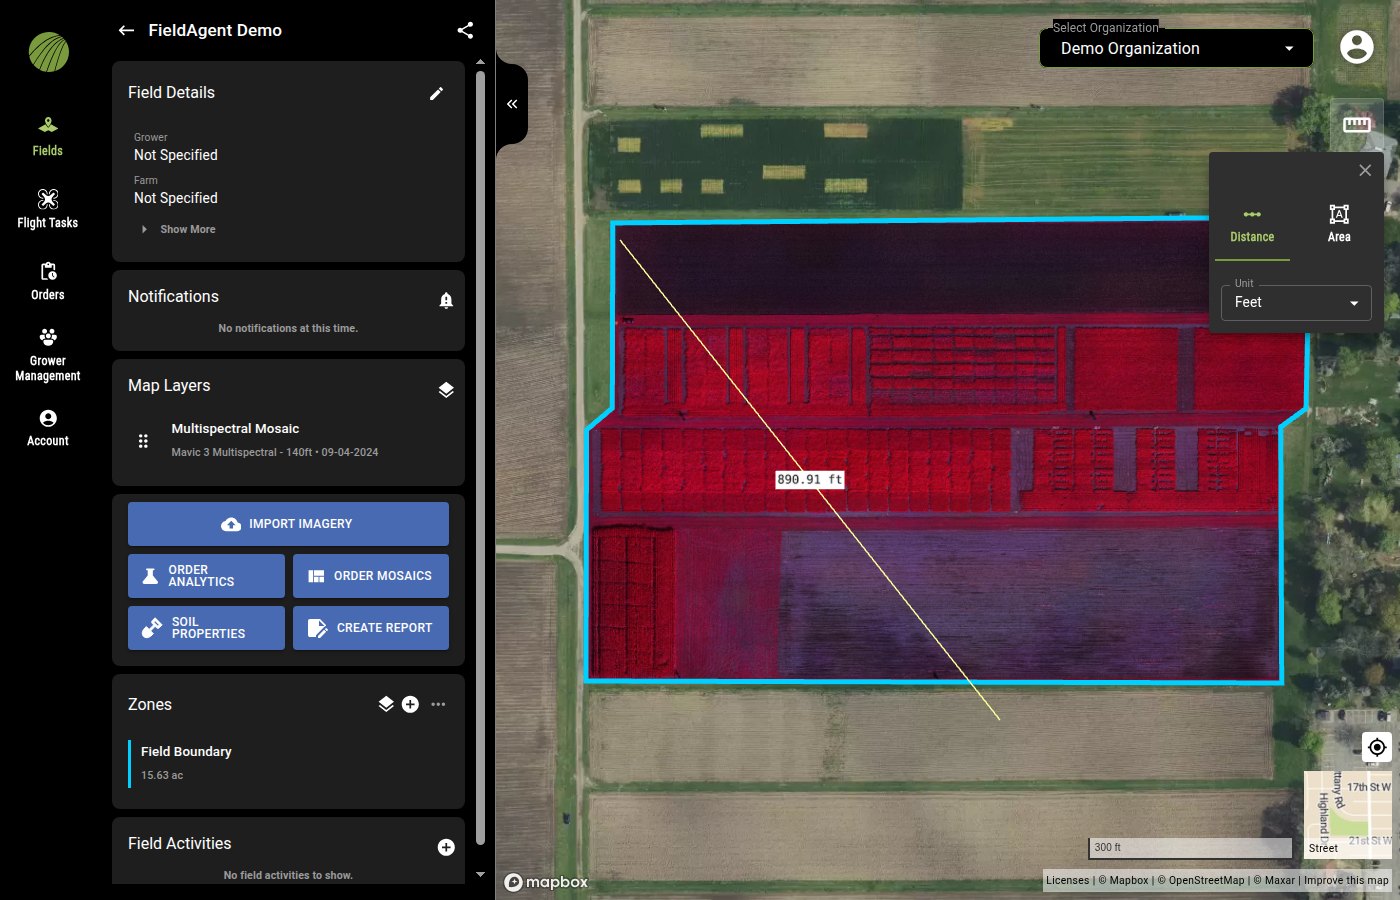Go to Orders in sidebar
1400x900 pixels.
pyautogui.click(x=48, y=281)
